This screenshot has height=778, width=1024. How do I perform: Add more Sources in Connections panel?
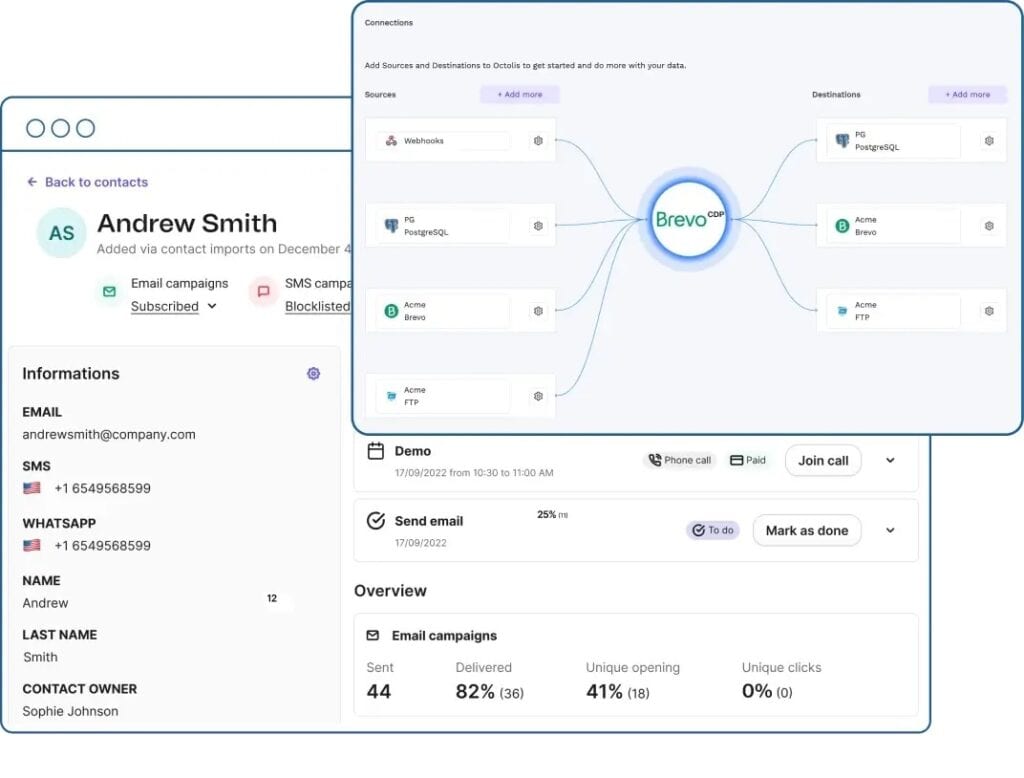click(520, 95)
